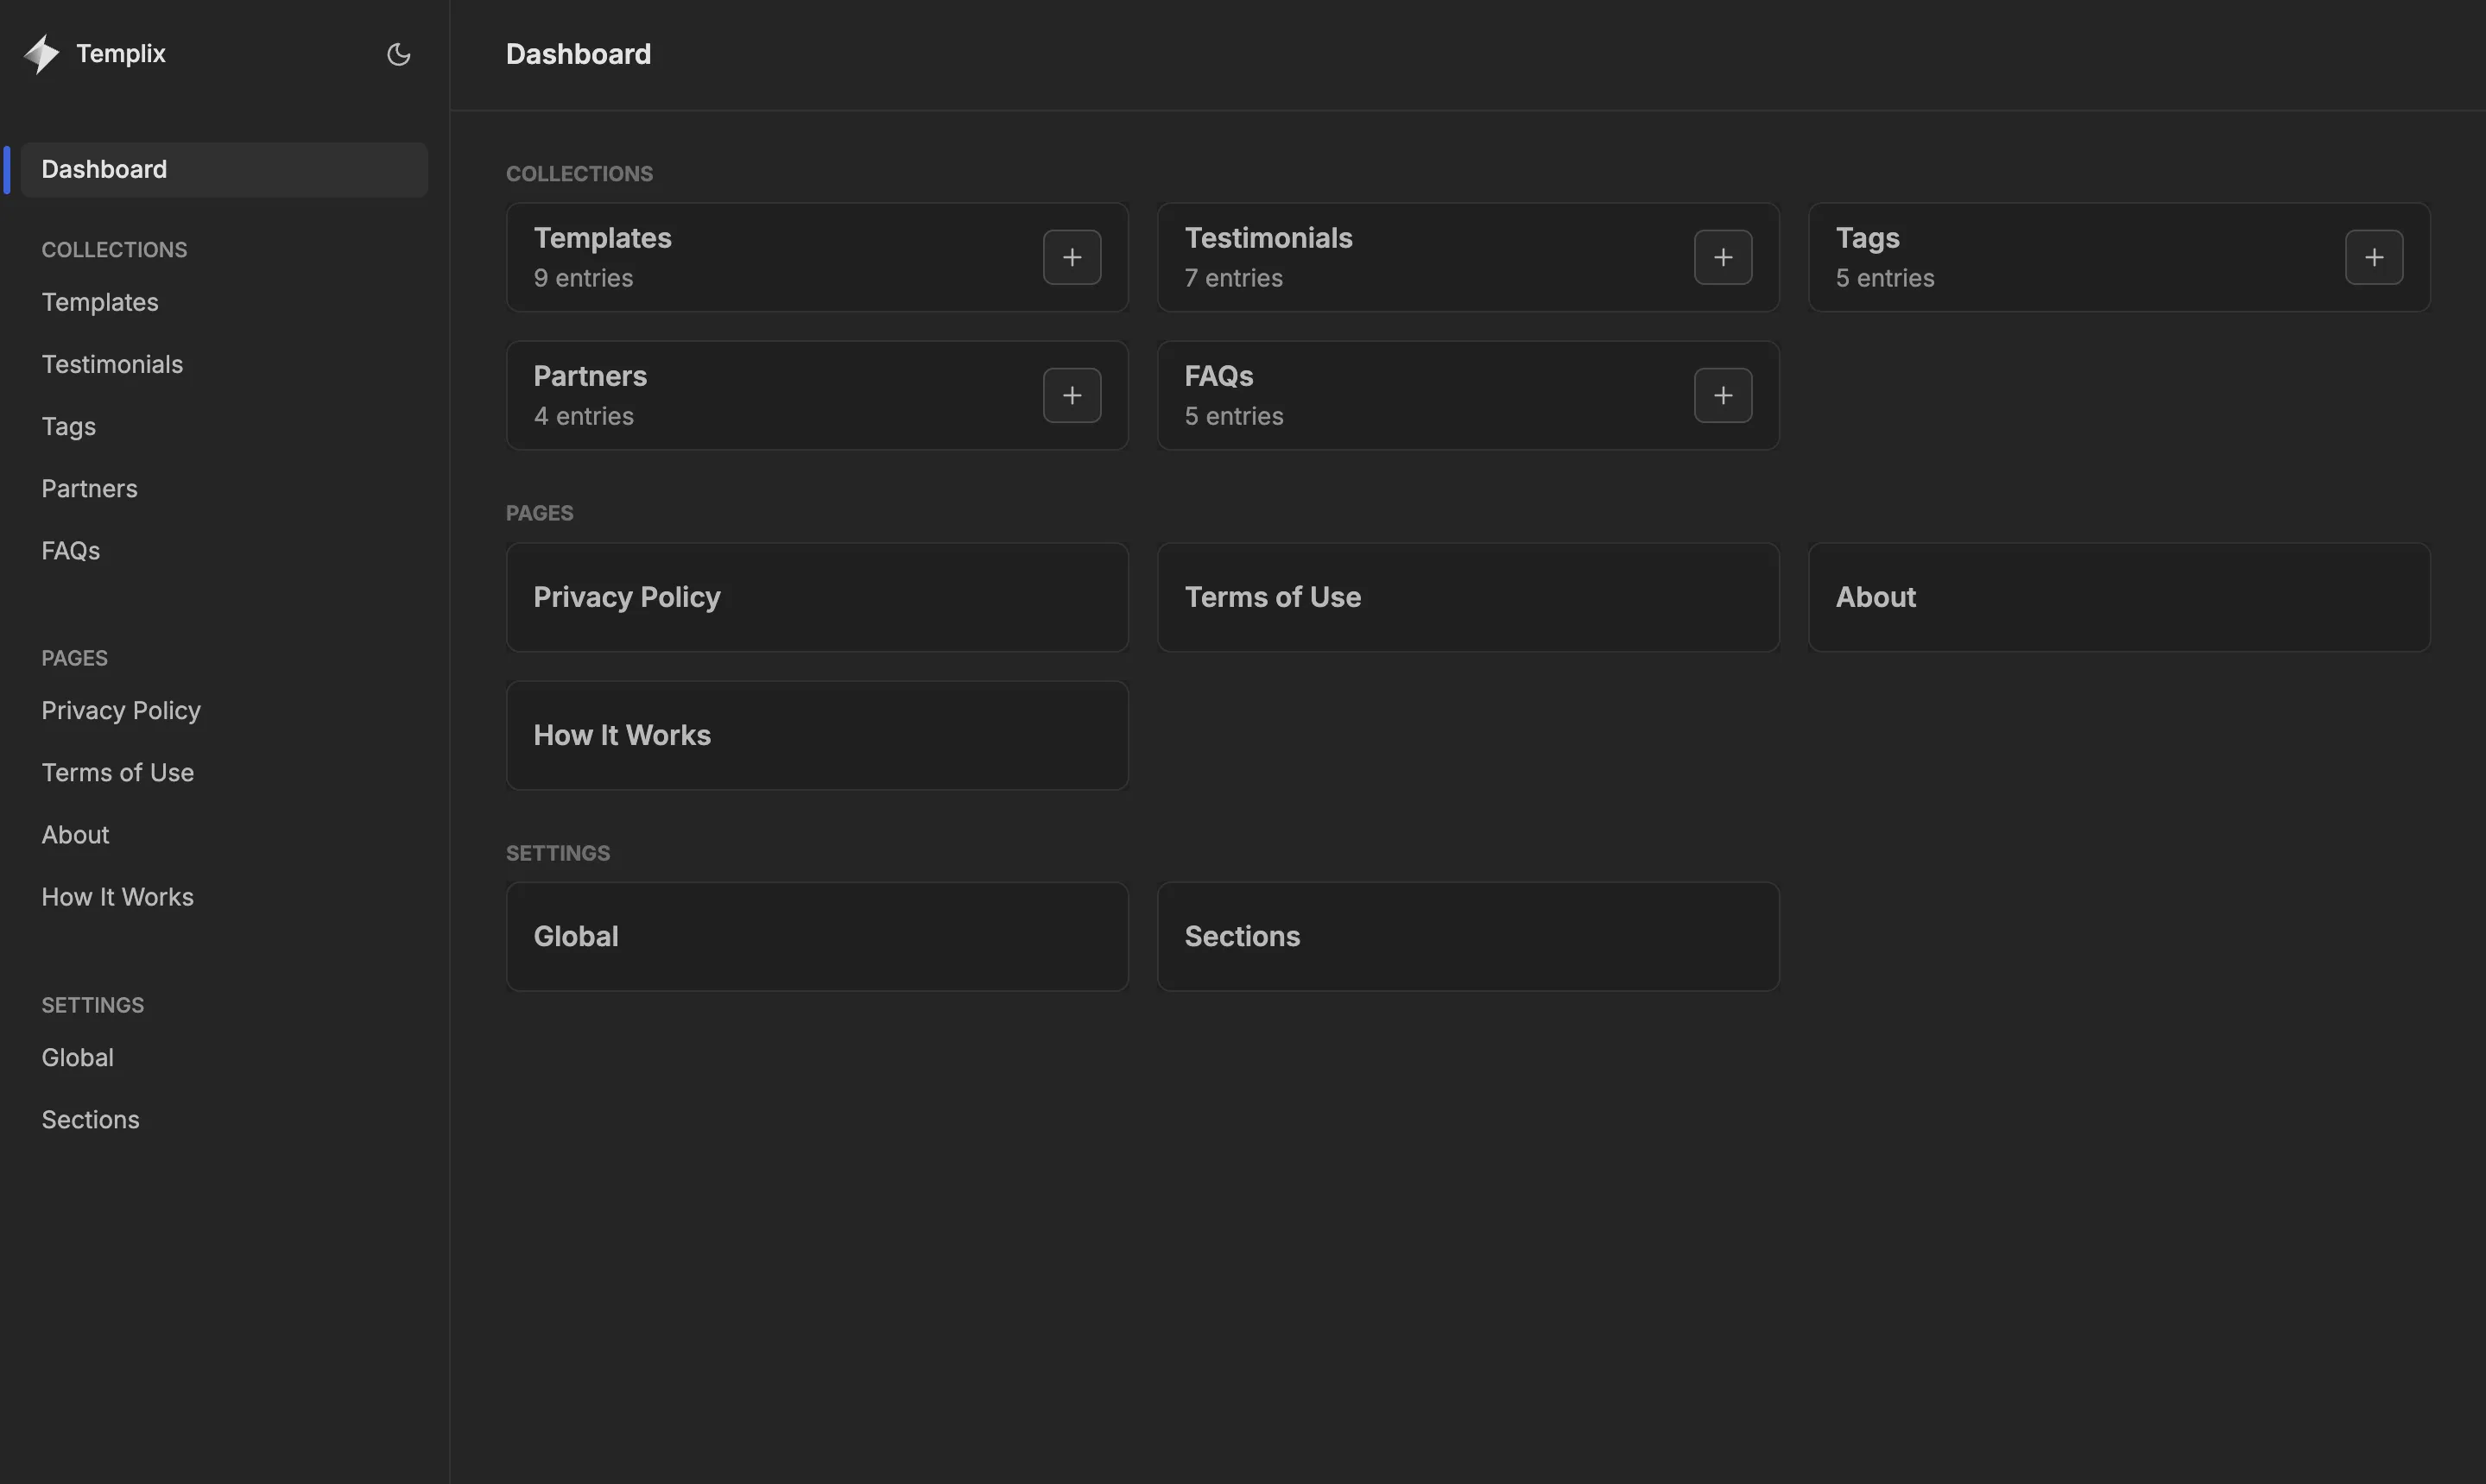Select How It Works in the sidebar
Viewport: 2486px width, 1484px height.
[x=117, y=897]
